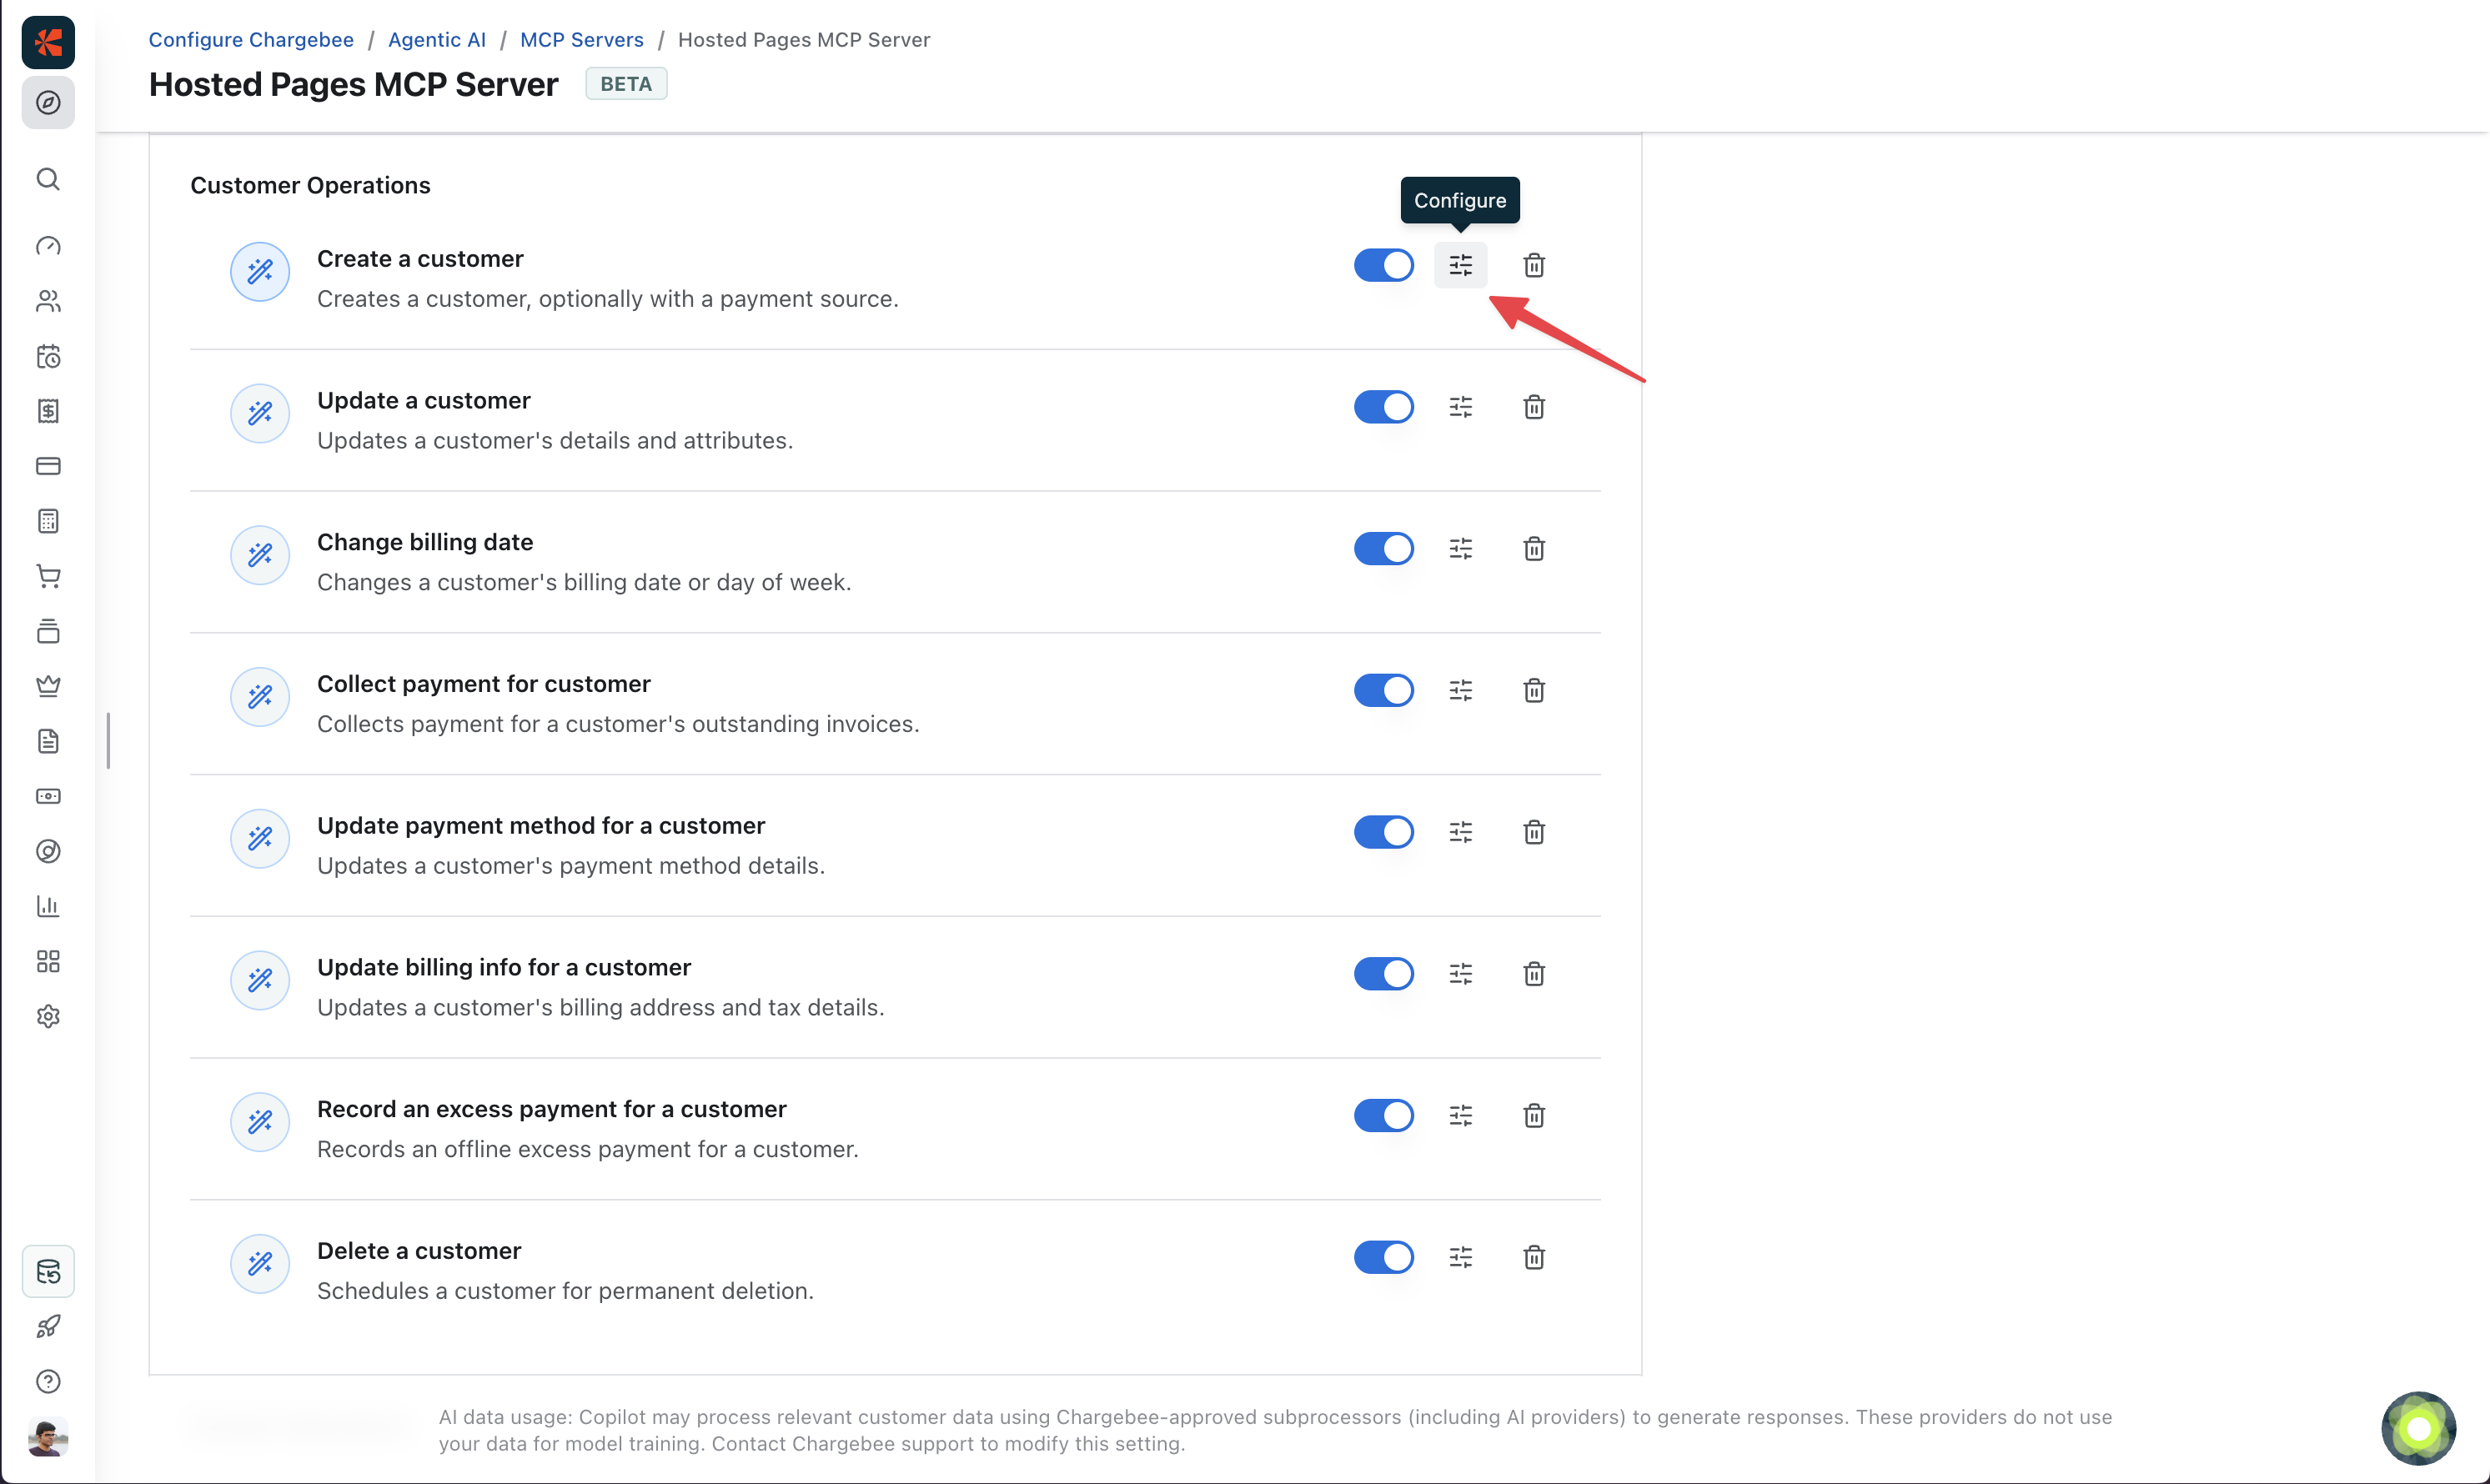Open the coupon ticket icon in sidebar

click(48, 796)
